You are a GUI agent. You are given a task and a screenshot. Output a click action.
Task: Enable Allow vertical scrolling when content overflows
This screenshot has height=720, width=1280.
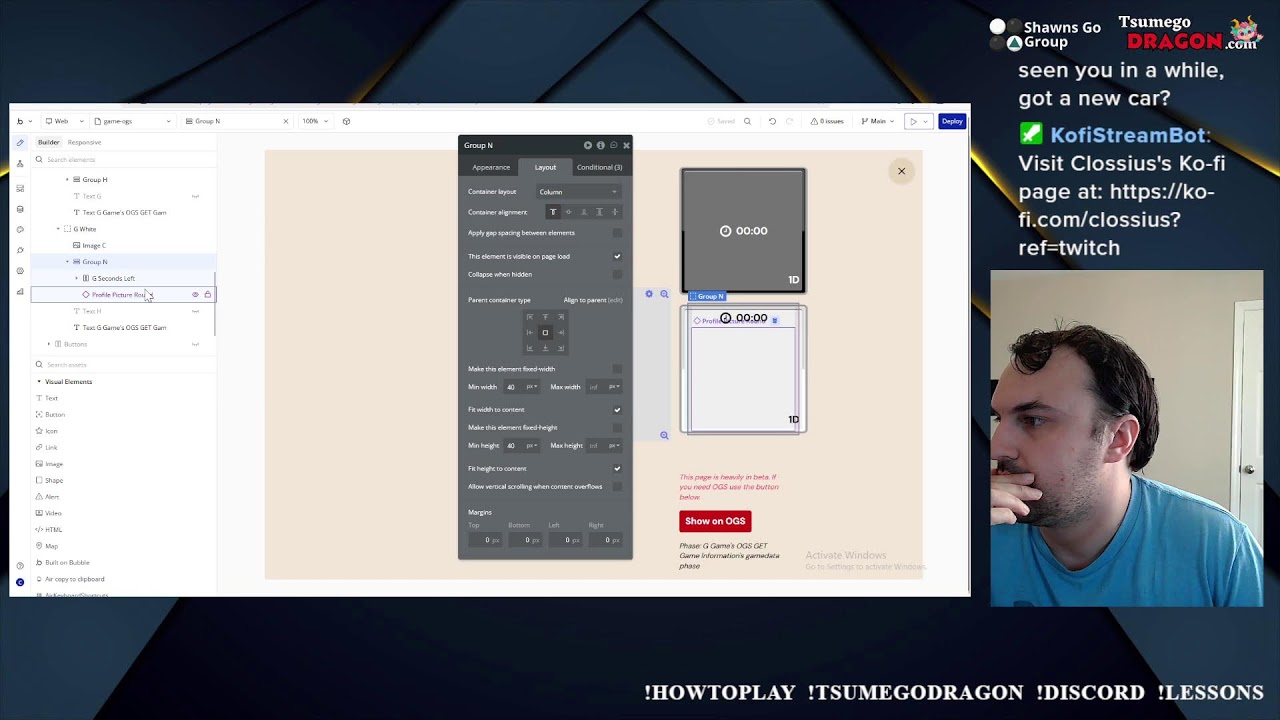pyautogui.click(x=617, y=487)
